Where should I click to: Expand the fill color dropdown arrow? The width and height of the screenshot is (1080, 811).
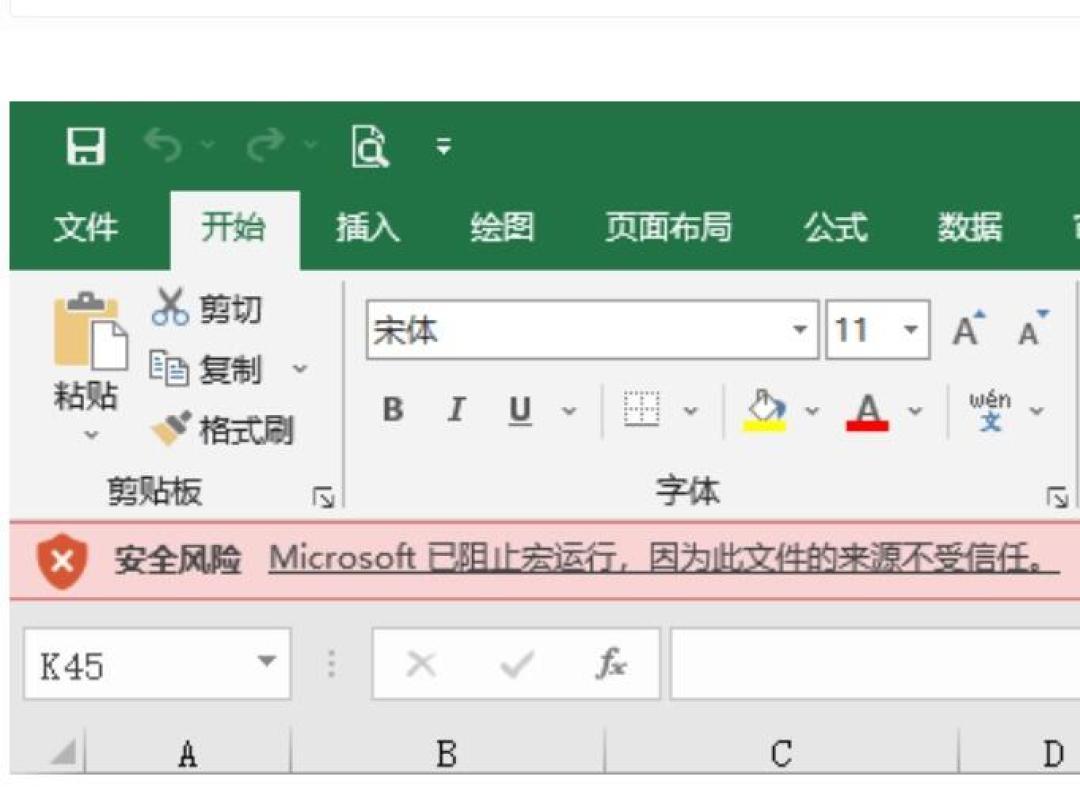pyautogui.click(x=812, y=411)
